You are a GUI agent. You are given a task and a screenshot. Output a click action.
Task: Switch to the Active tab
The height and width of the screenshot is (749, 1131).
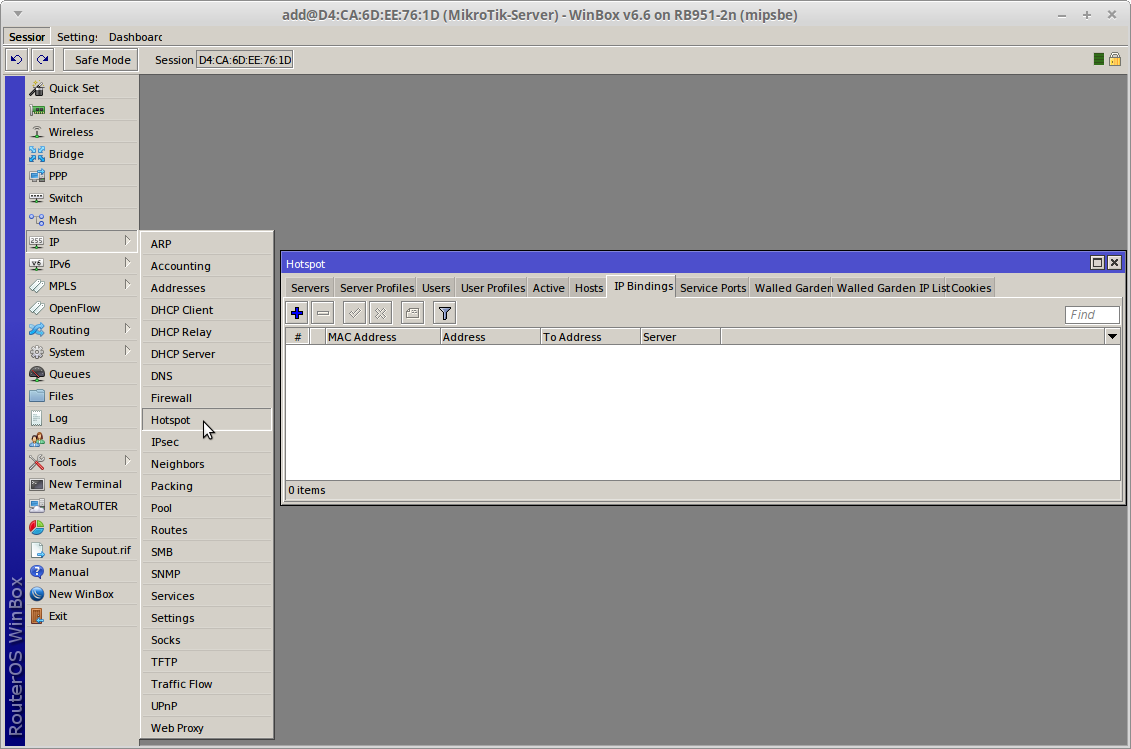click(549, 288)
